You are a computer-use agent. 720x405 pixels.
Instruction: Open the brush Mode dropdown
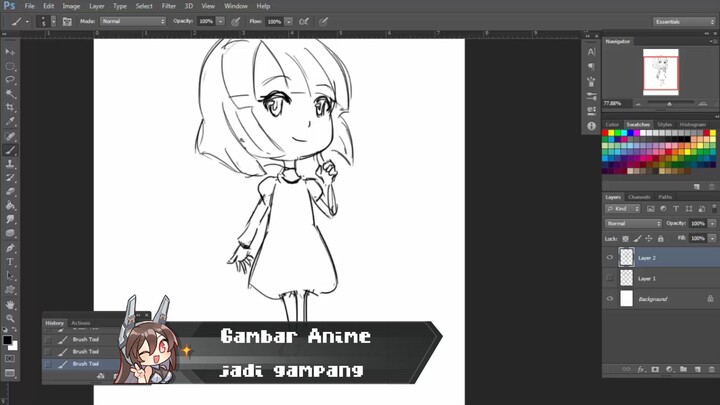point(133,22)
